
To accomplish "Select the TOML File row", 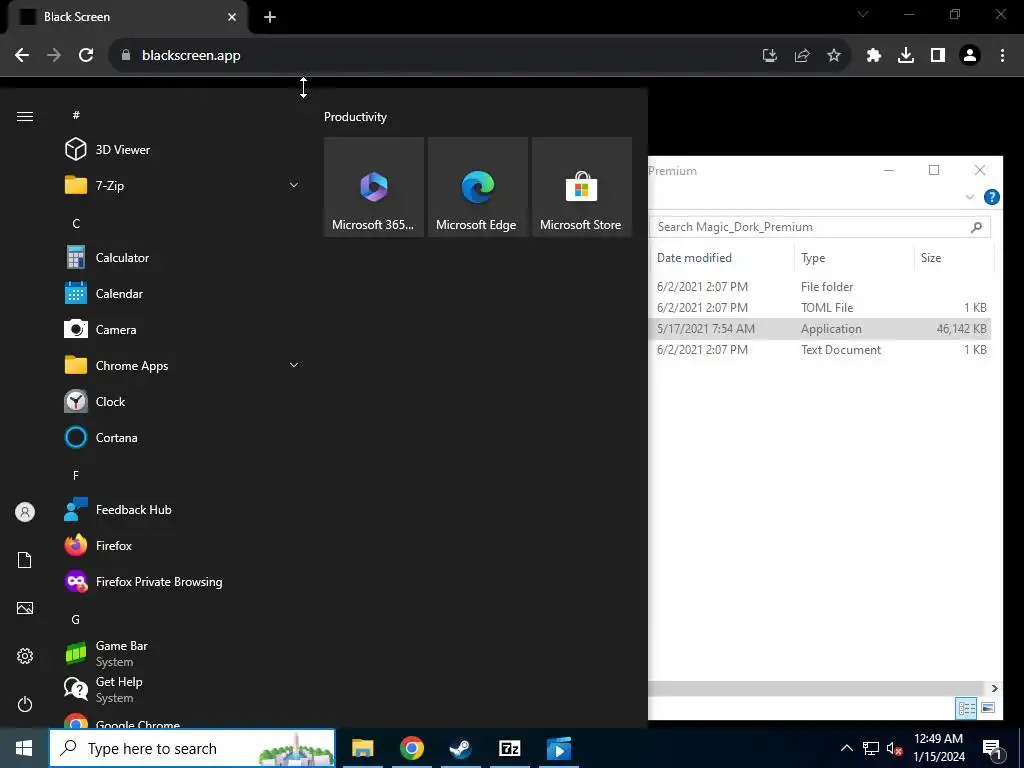I will pos(820,307).
